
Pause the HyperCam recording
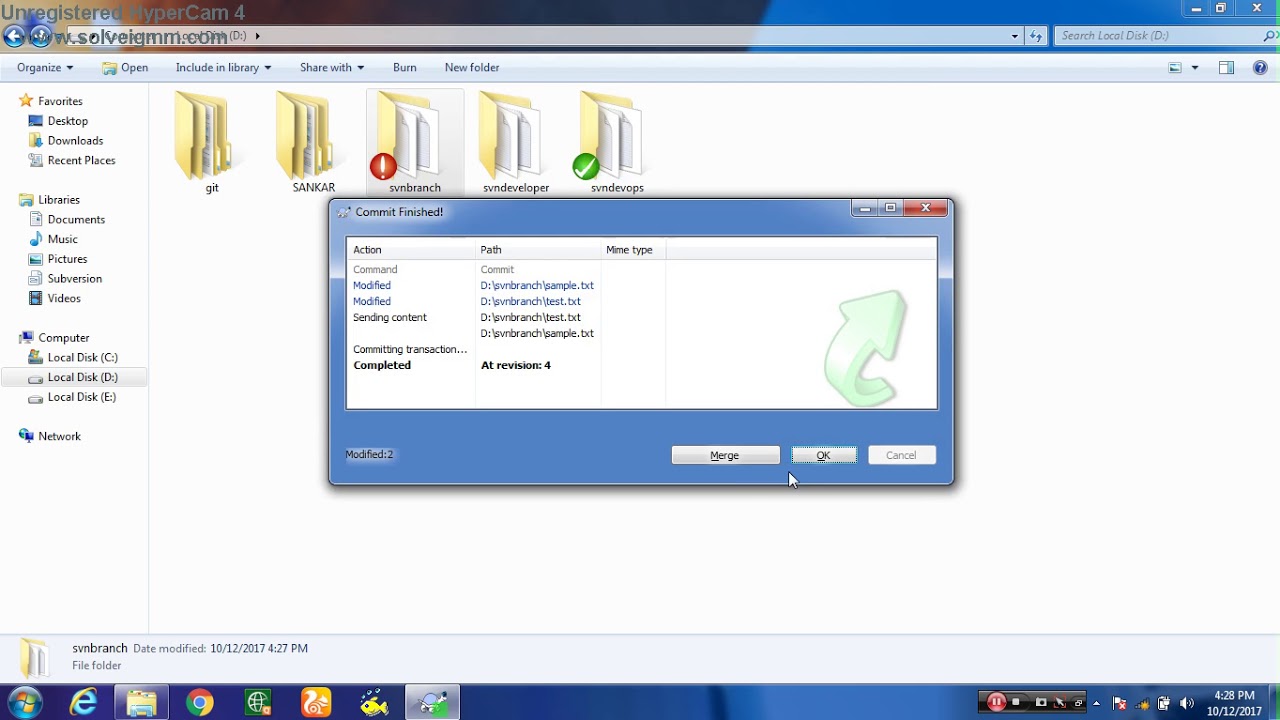click(x=996, y=702)
